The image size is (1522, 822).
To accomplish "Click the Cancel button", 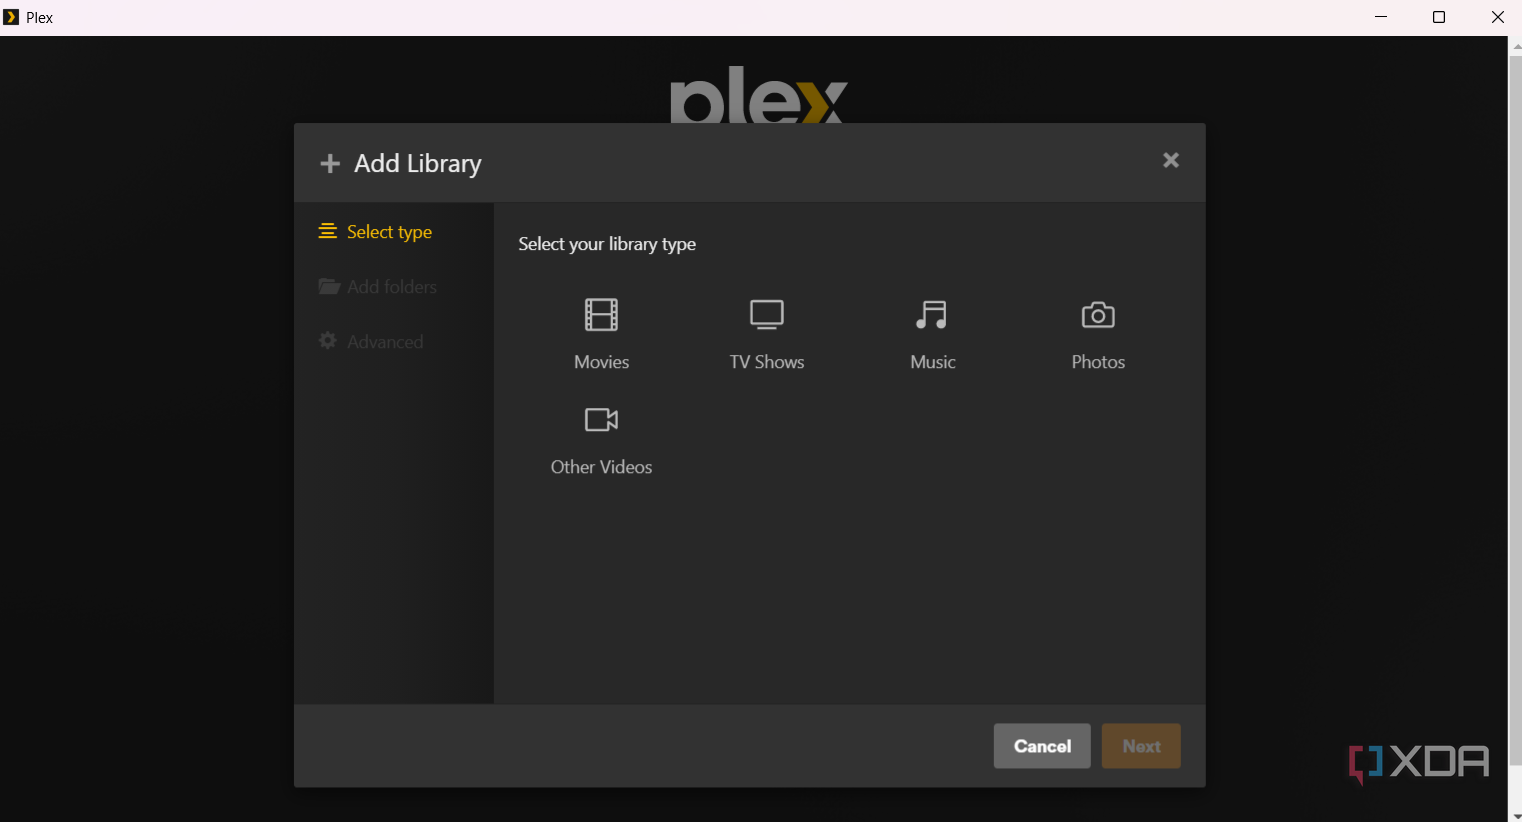I will click(1042, 746).
